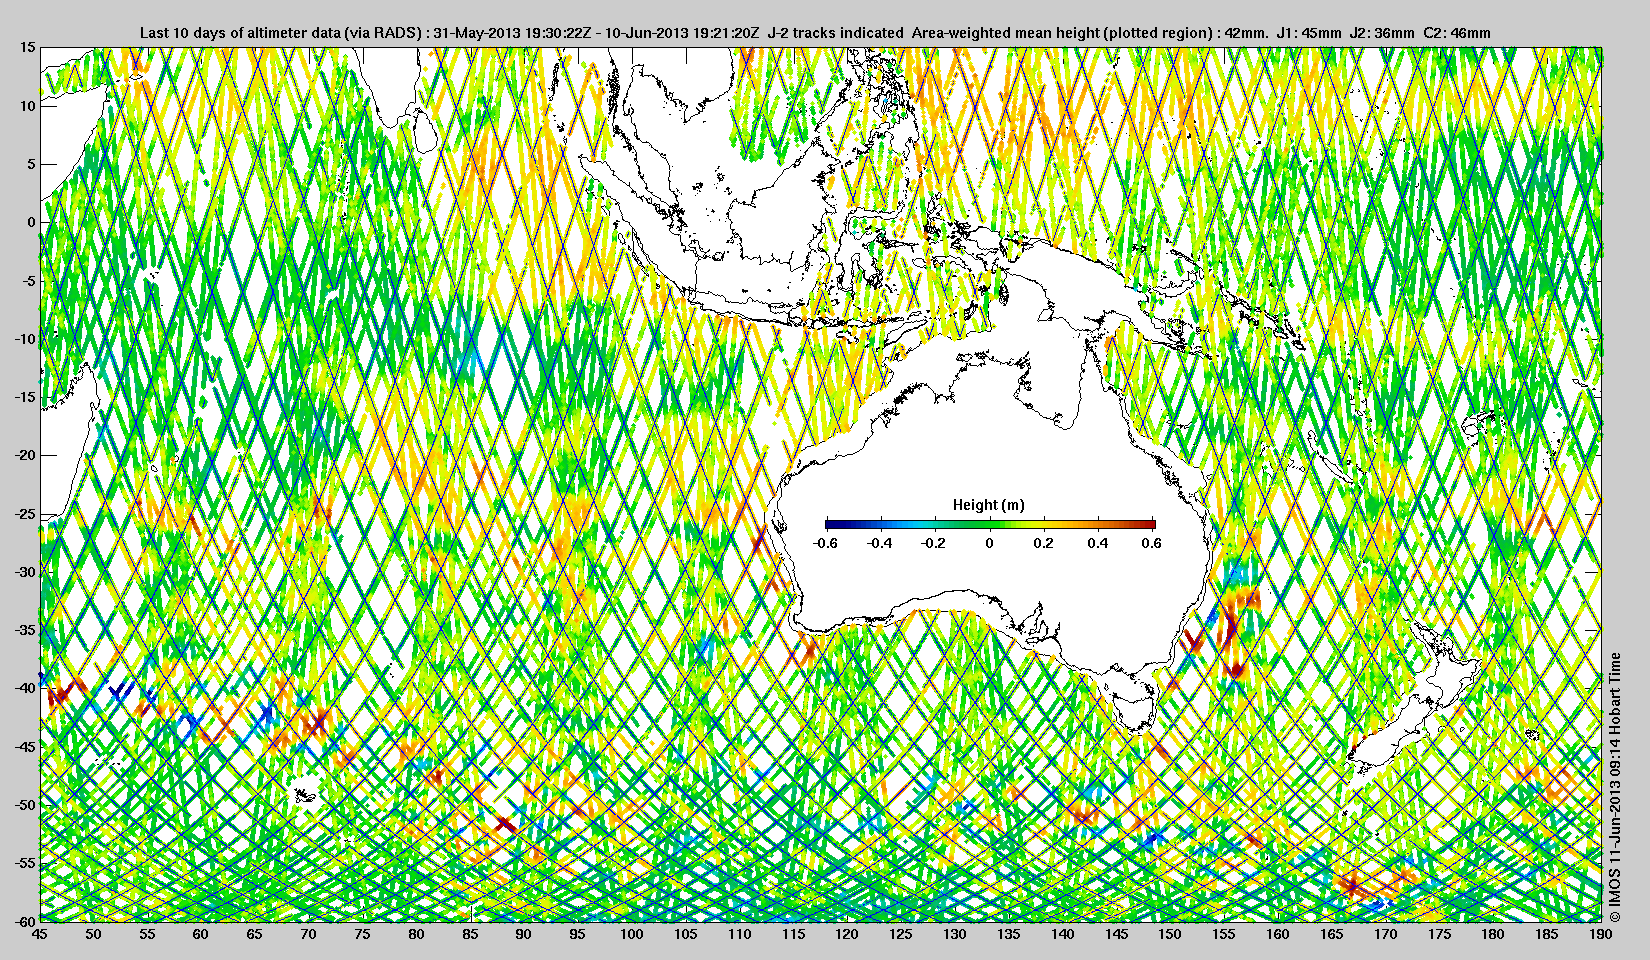1650x960 pixels.
Task: Click longitude axis label '45'
Action: (x=39, y=934)
